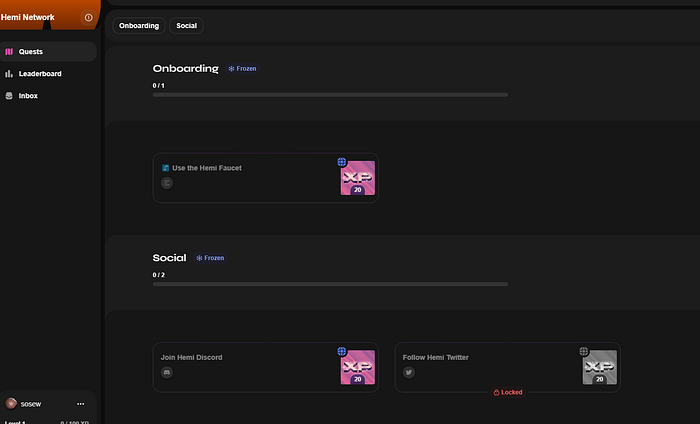This screenshot has height=424, width=700.
Task: Select the Onboarding filter tab
Action: 139,25
